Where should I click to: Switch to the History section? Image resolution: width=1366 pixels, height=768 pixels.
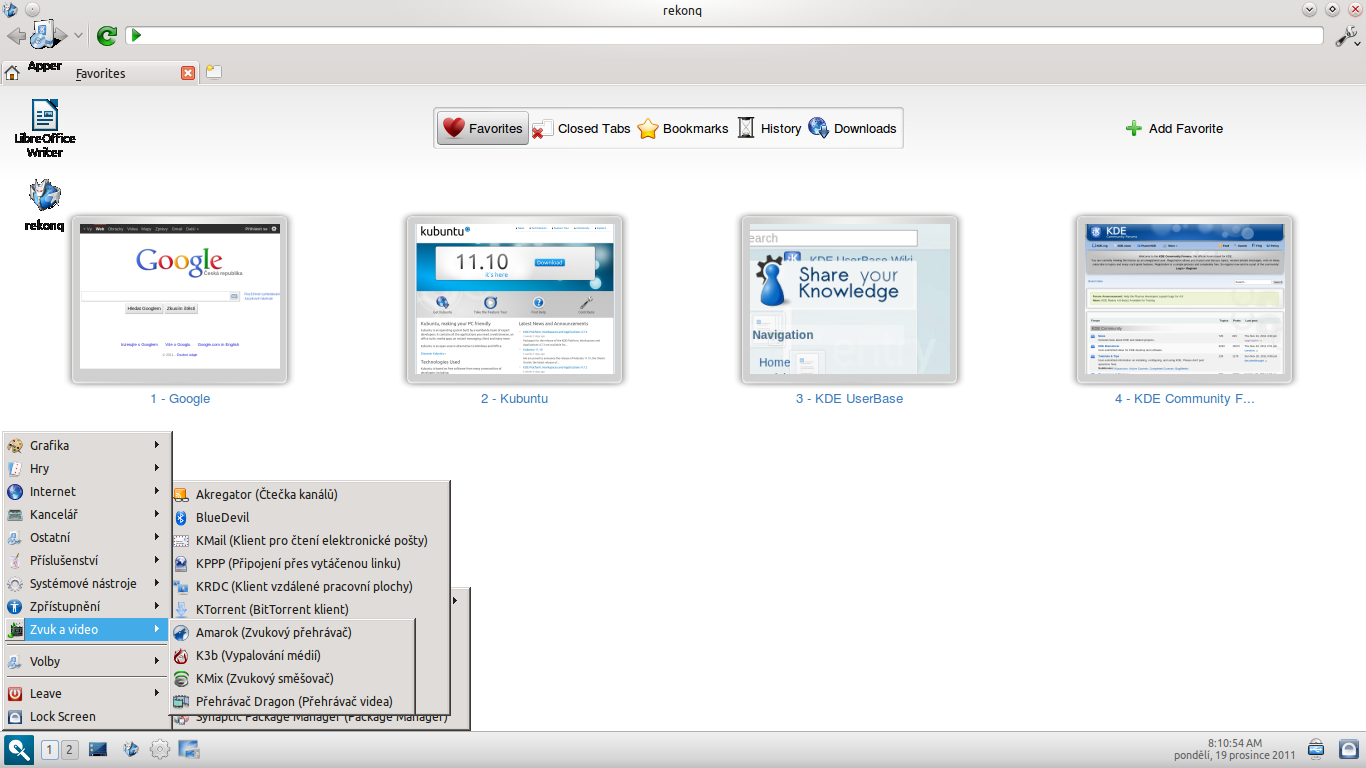tap(769, 128)
